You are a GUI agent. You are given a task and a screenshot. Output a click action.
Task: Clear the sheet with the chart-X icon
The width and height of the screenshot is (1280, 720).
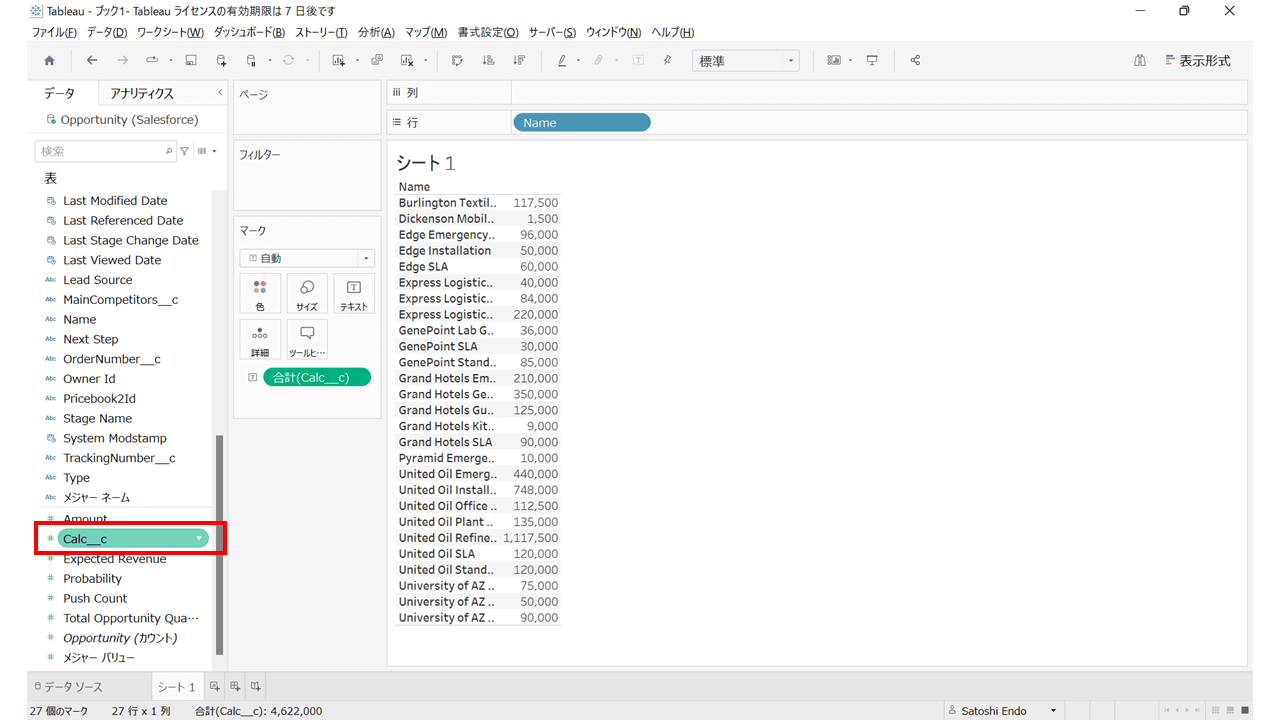click(x=407, y=61)
